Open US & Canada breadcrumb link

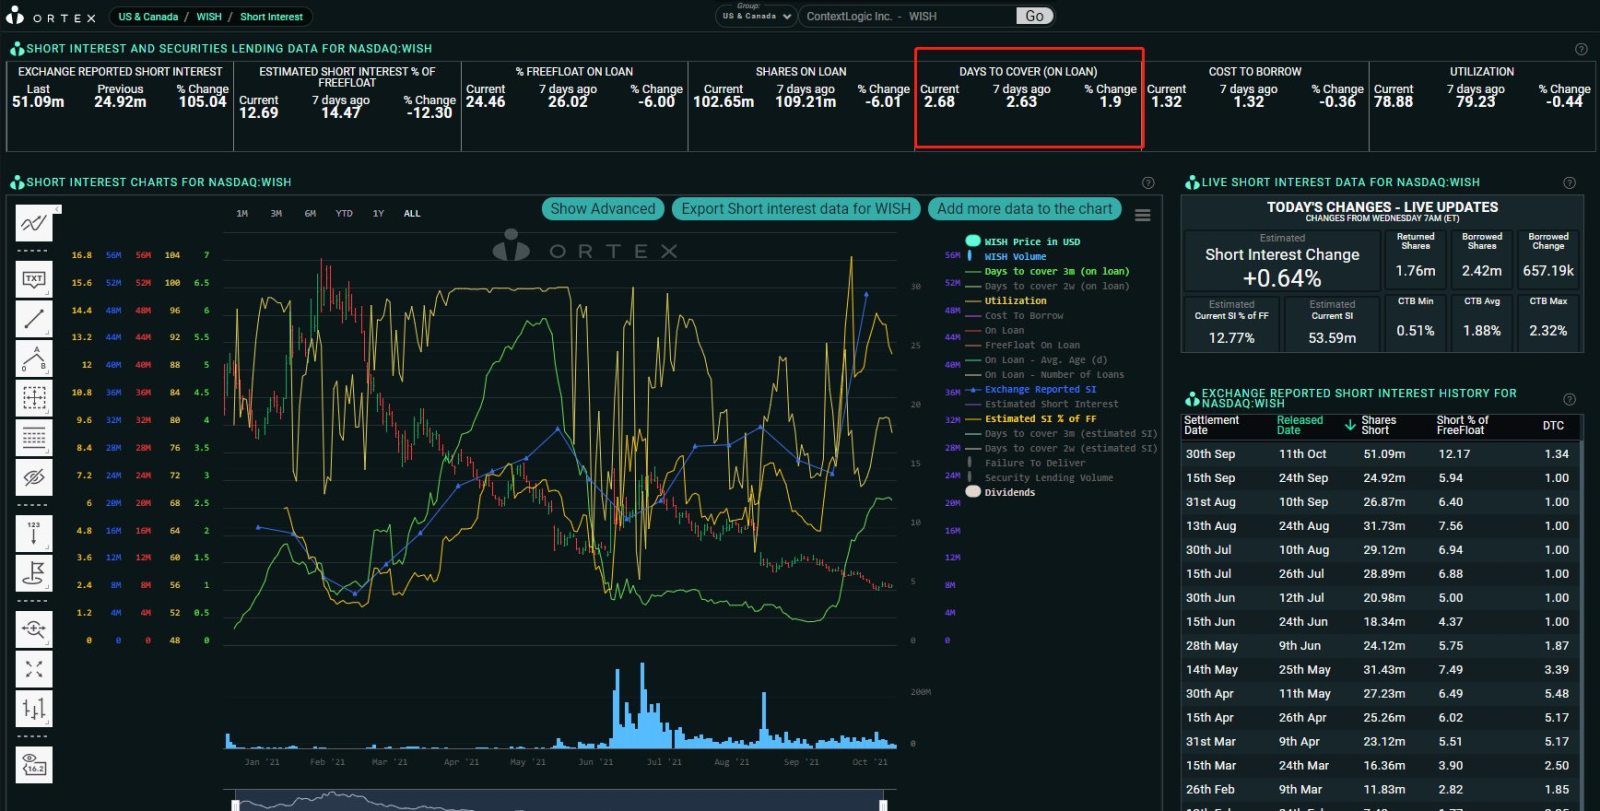(148, 17)
